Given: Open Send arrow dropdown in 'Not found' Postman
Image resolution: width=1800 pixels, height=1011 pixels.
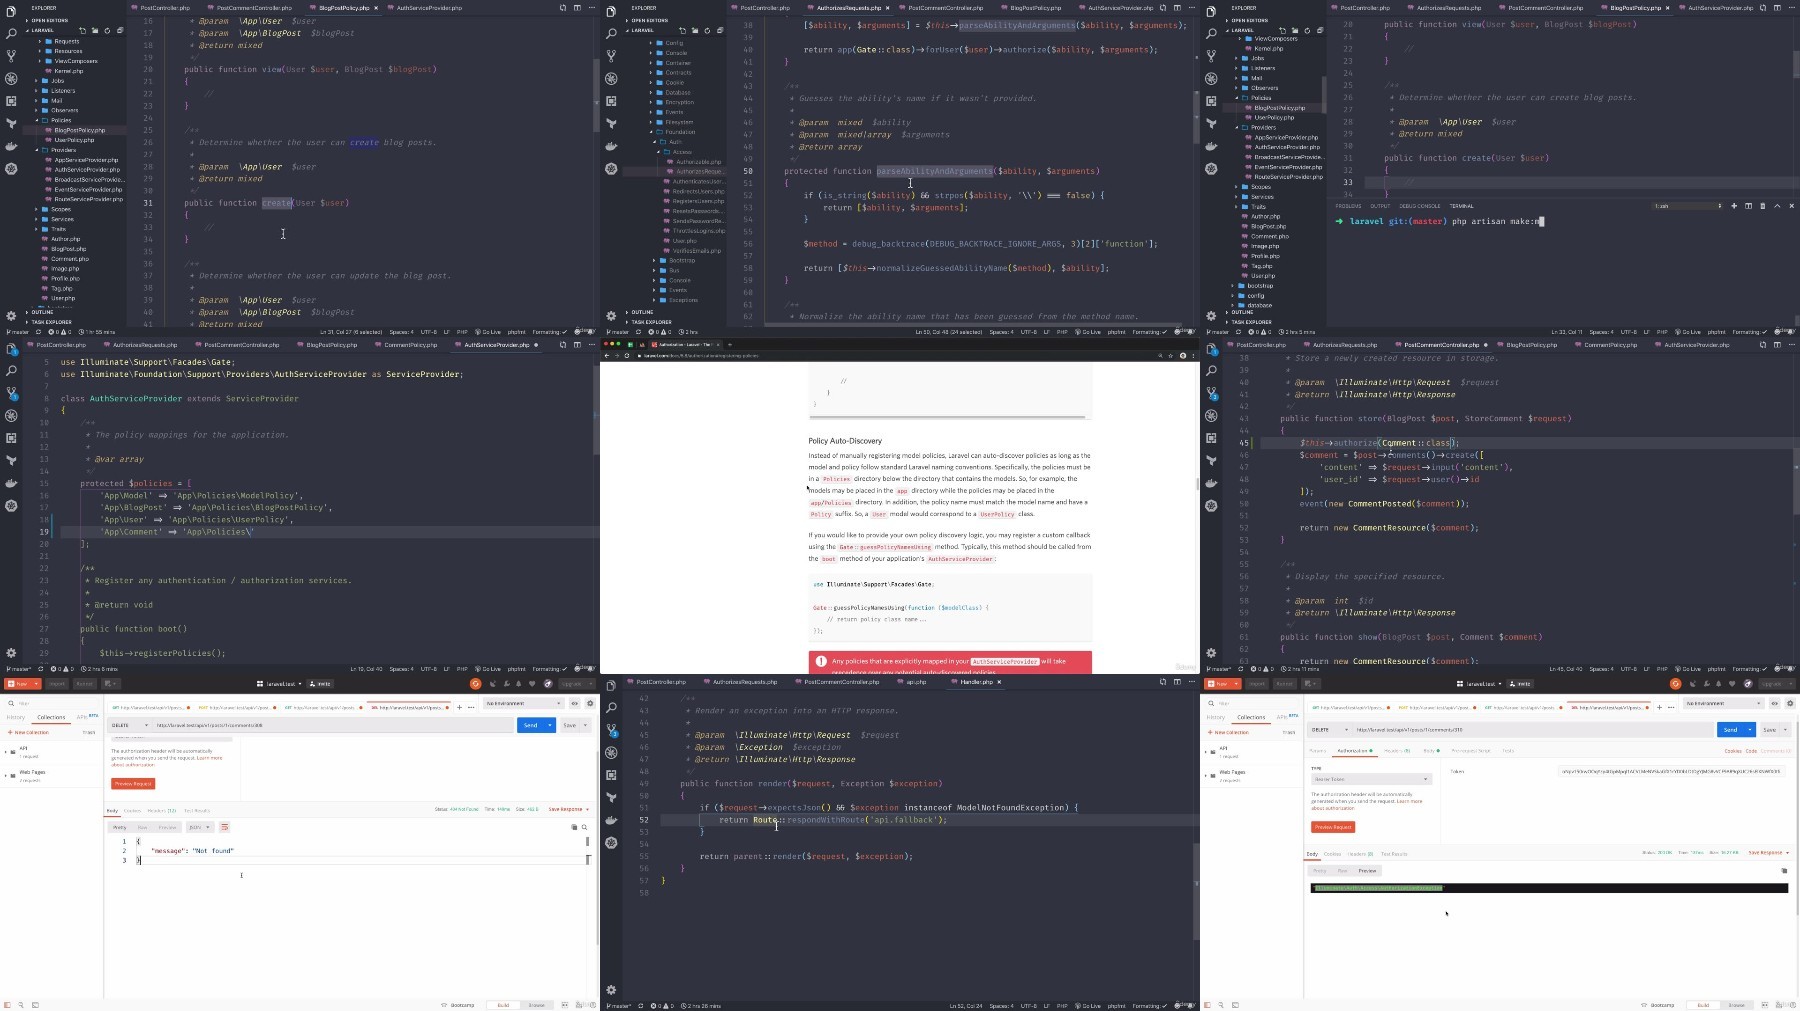Looking at the screenshot, I should [x=550, y=725].
